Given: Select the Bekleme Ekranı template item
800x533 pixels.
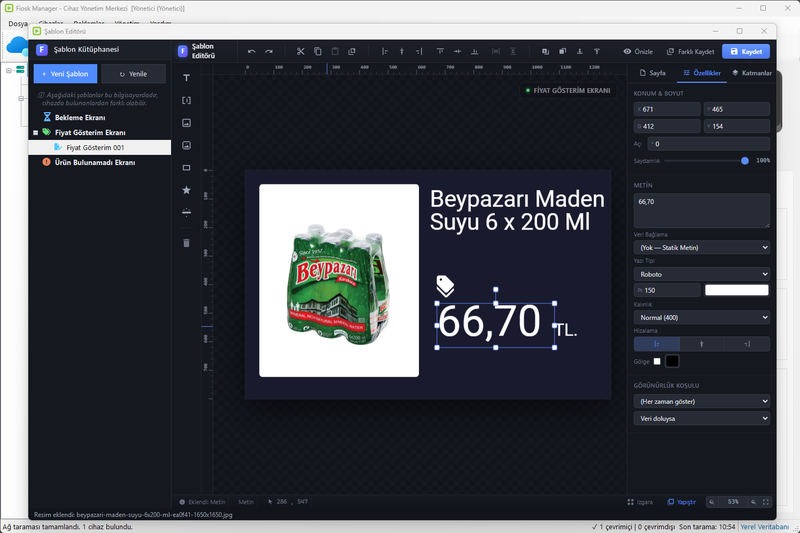Looking at the screenshot, I should [x=80, y=117].
